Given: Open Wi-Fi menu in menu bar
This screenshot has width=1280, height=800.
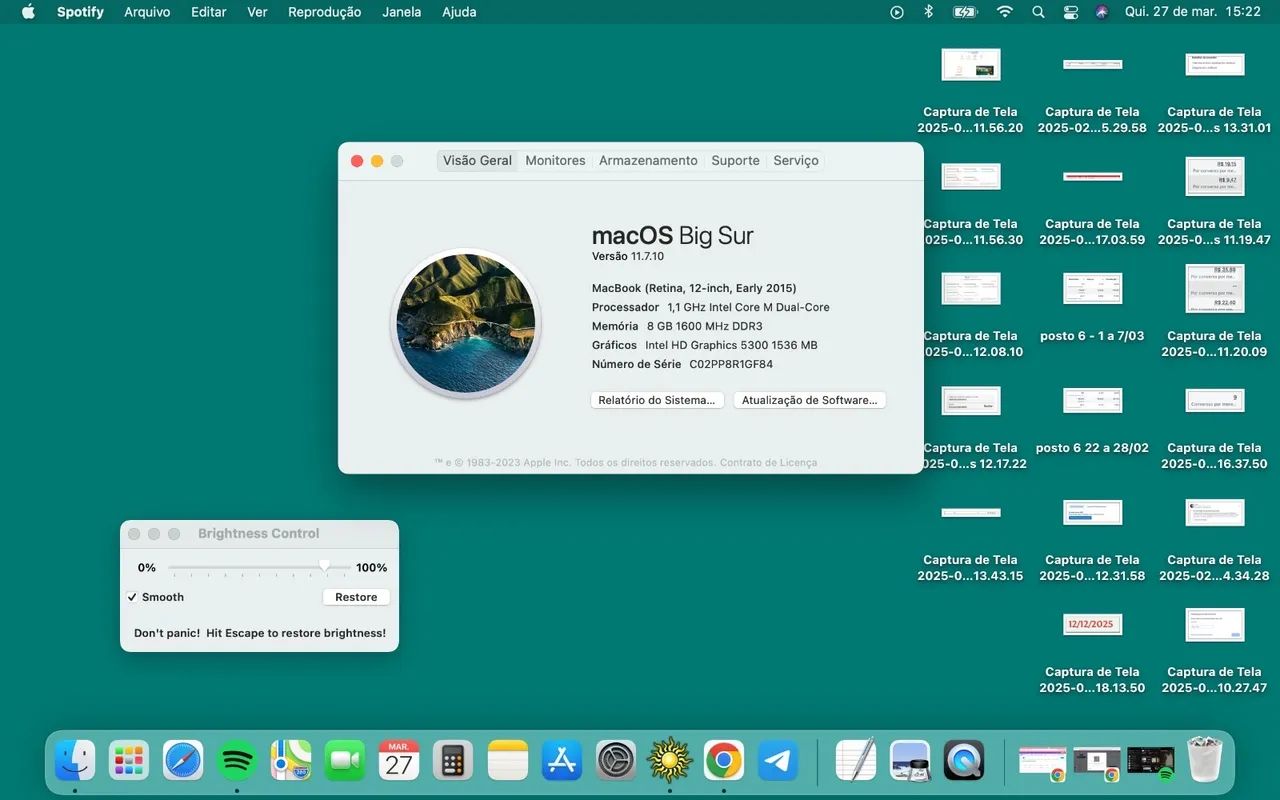Looking at the screenshot, I should (1005, 12).
